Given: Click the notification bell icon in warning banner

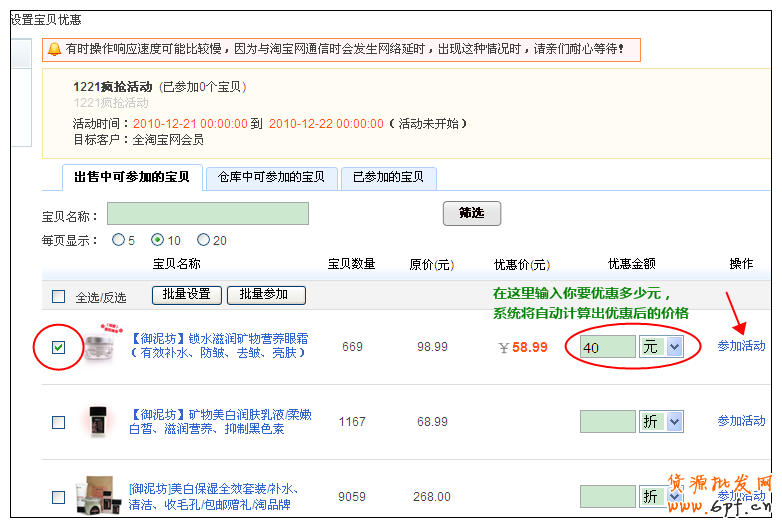Looking at the screenshot, I should [x=53, y=49].
